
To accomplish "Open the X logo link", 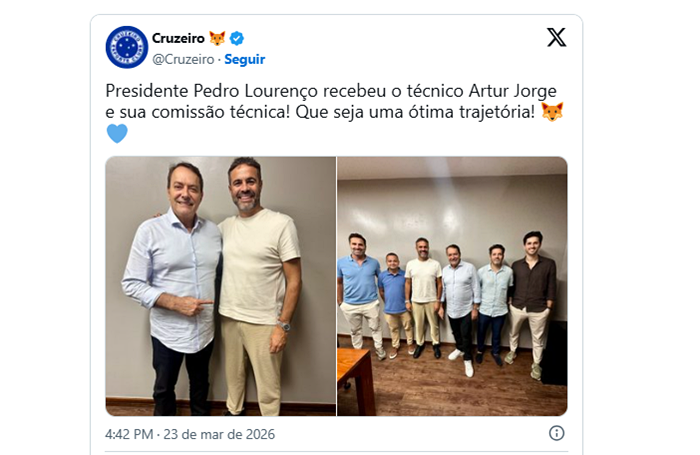I will click(556, 37).
